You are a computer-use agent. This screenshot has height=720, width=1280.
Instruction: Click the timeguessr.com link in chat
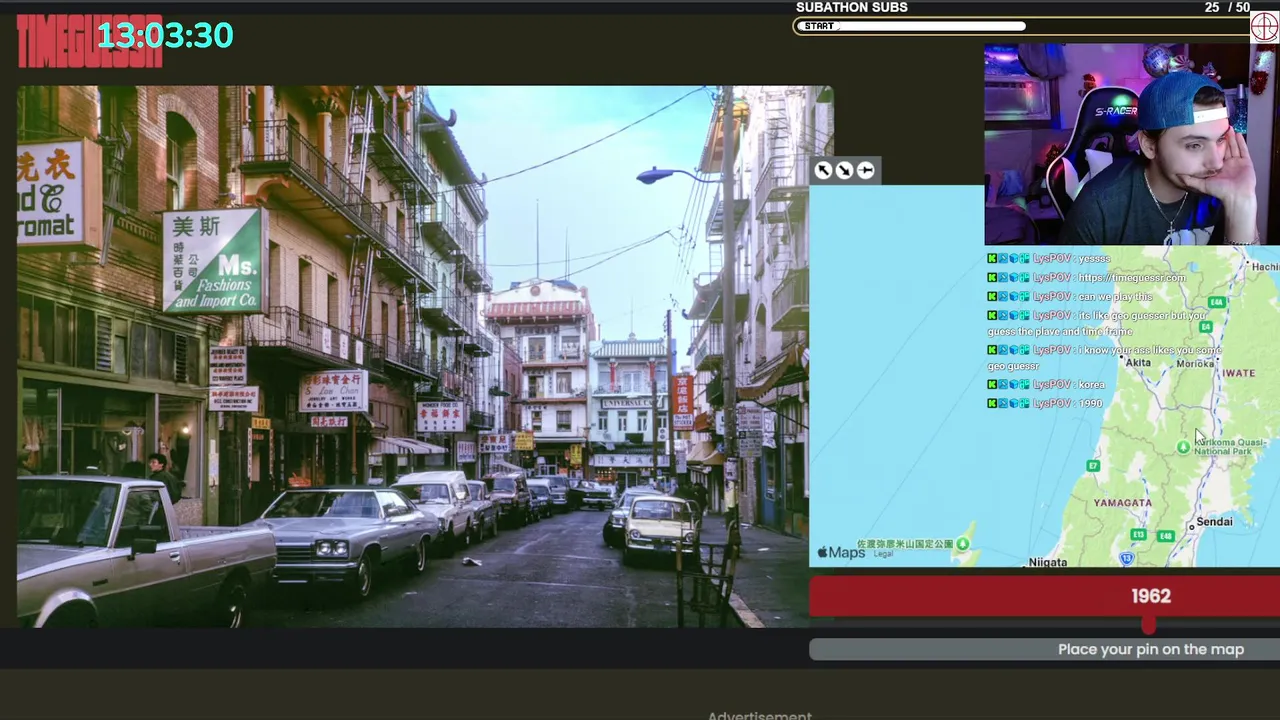(1131, 277)
